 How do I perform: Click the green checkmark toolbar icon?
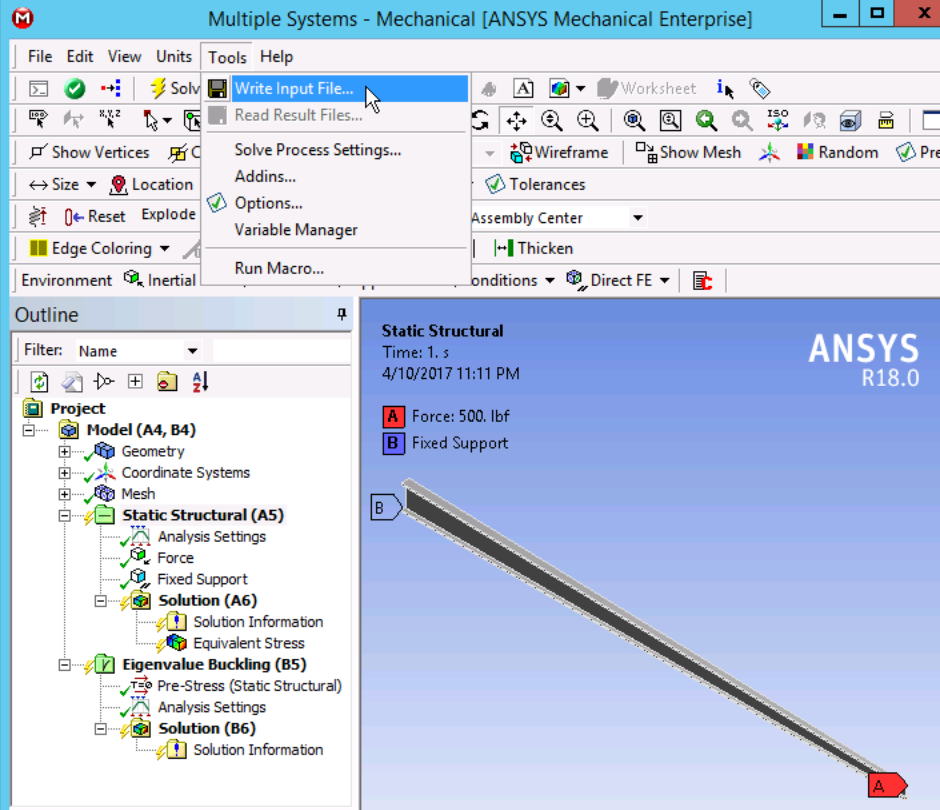coord(74,89)
